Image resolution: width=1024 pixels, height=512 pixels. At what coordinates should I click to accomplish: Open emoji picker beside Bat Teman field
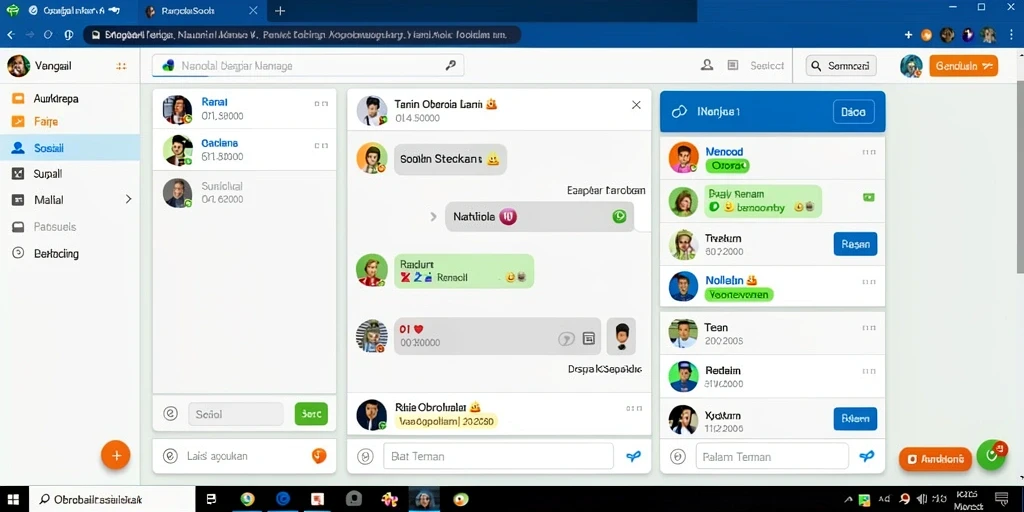366,456
